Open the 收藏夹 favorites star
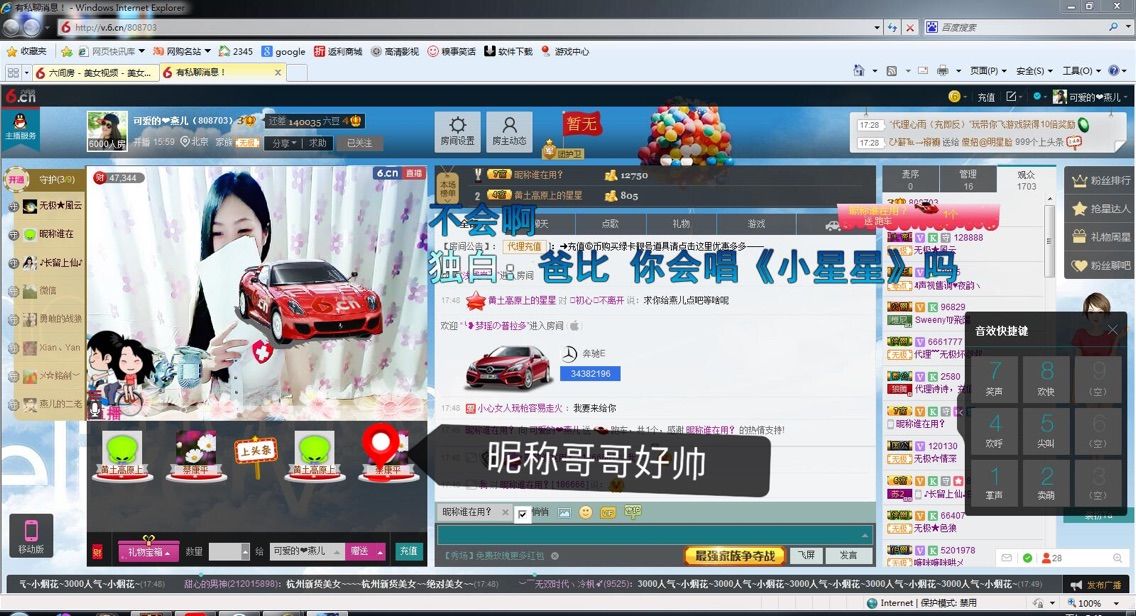Viewport: 1136px width, 616px height. (26, 51)
